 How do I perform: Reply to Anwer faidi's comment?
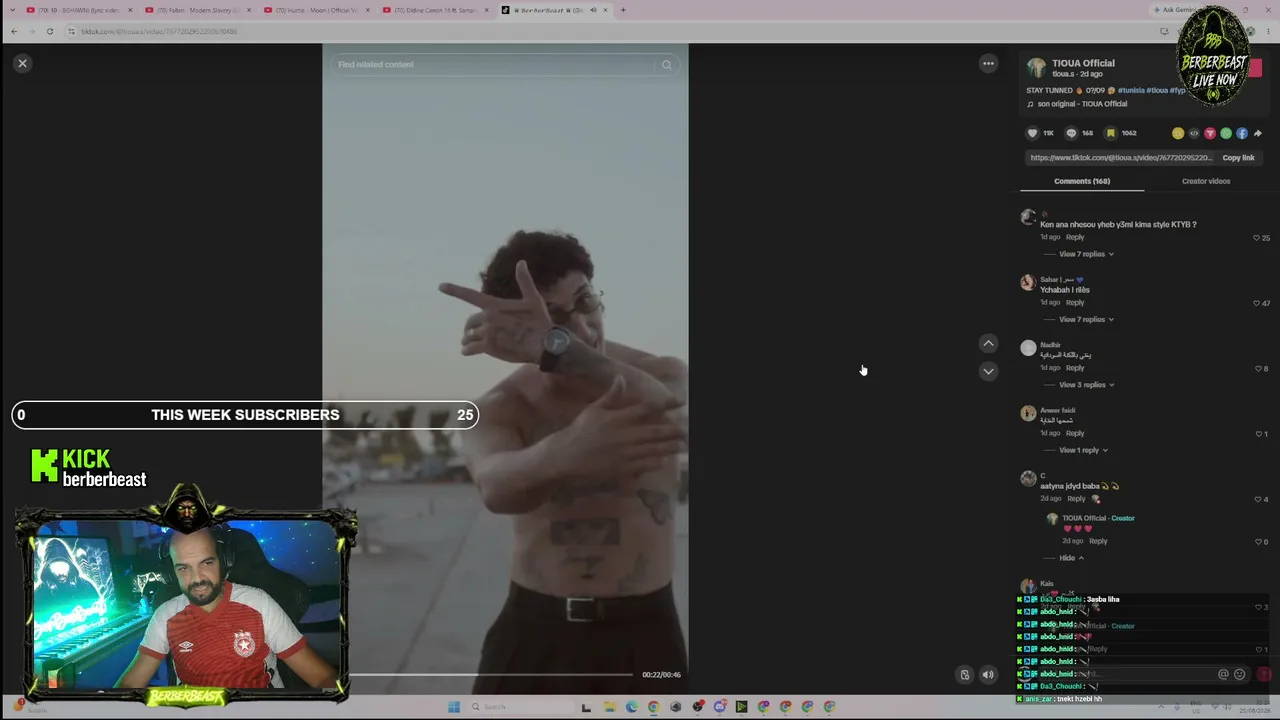pos(1075,433)
